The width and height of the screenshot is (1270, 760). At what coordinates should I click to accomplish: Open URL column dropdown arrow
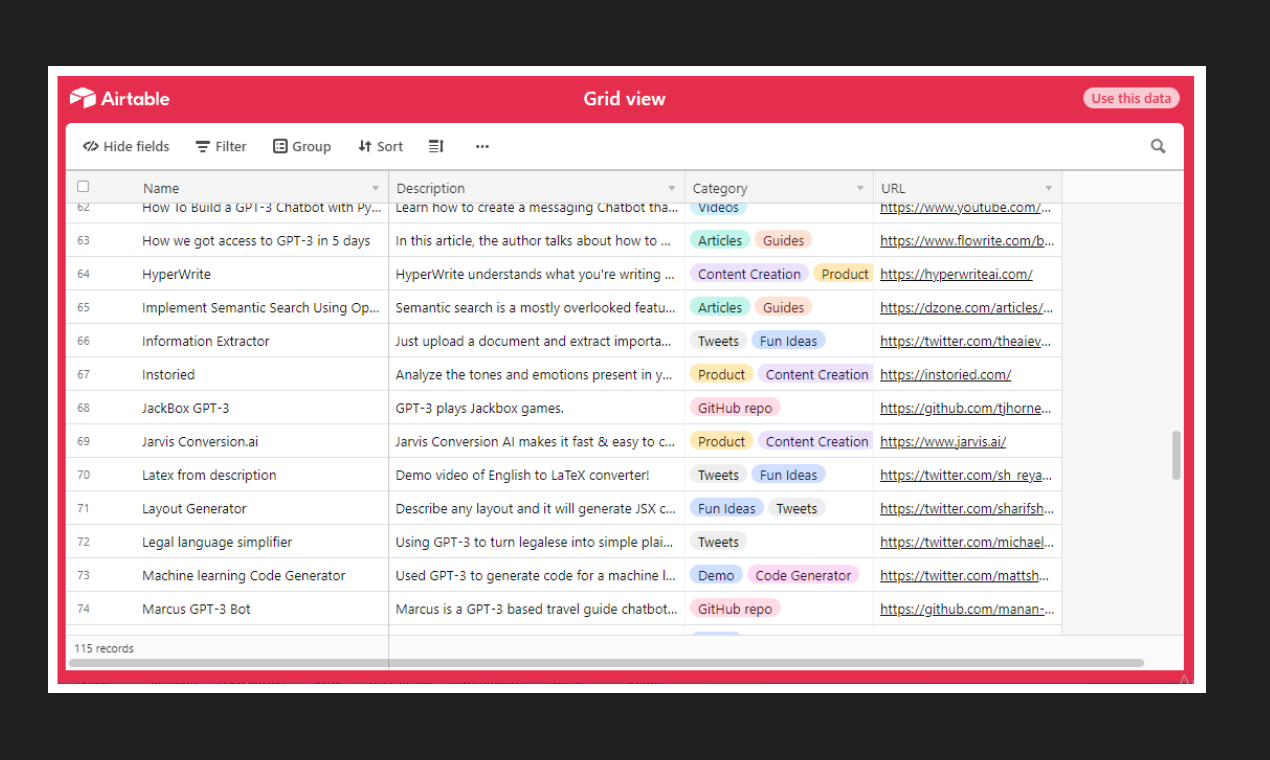(1049, 188)
